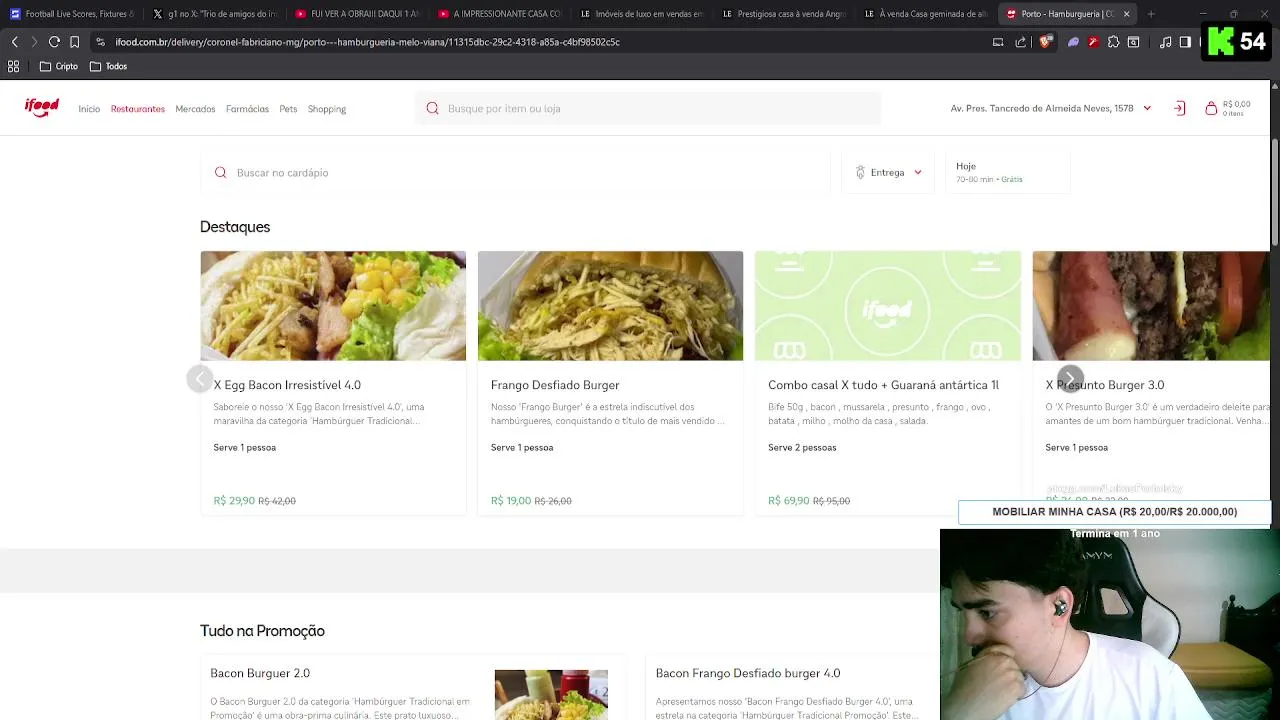
Task: Open the Bacon Frango Desfiado burger 4.0 item
Action: click(x=793, y=688)
